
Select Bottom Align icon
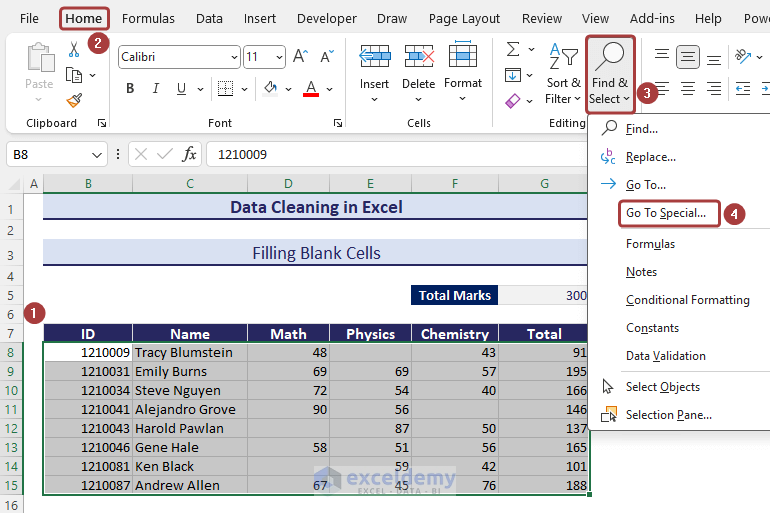pyautogui.click(x=714, y=60)
